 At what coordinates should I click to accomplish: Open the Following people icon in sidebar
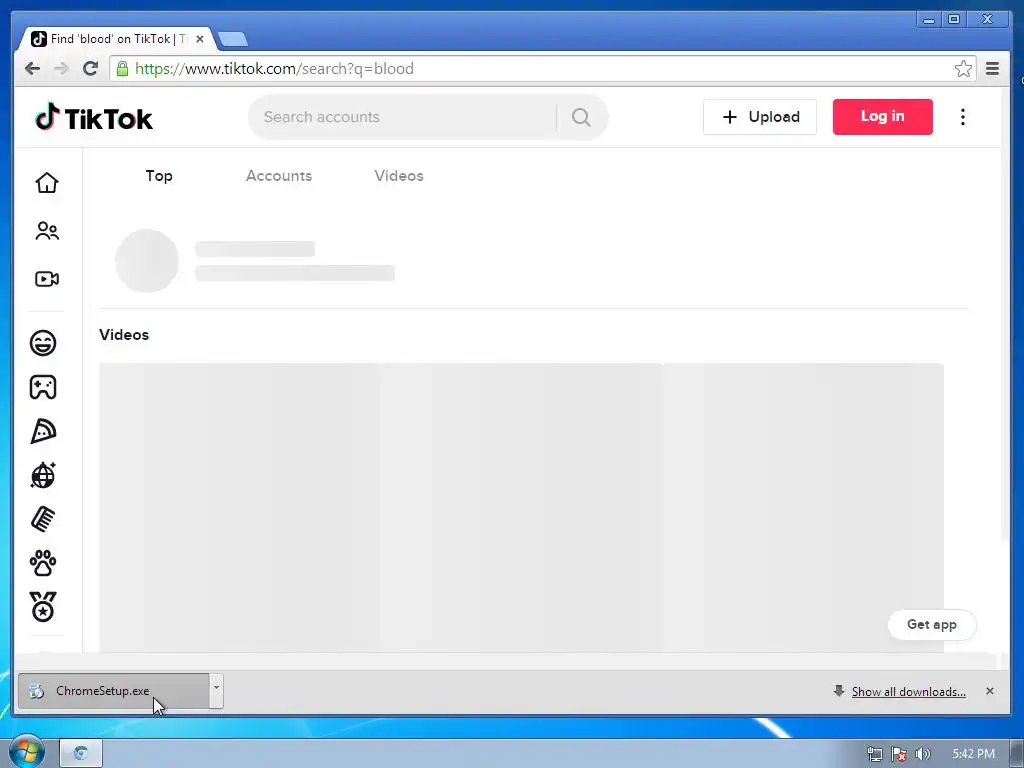[x=46, y=231]
